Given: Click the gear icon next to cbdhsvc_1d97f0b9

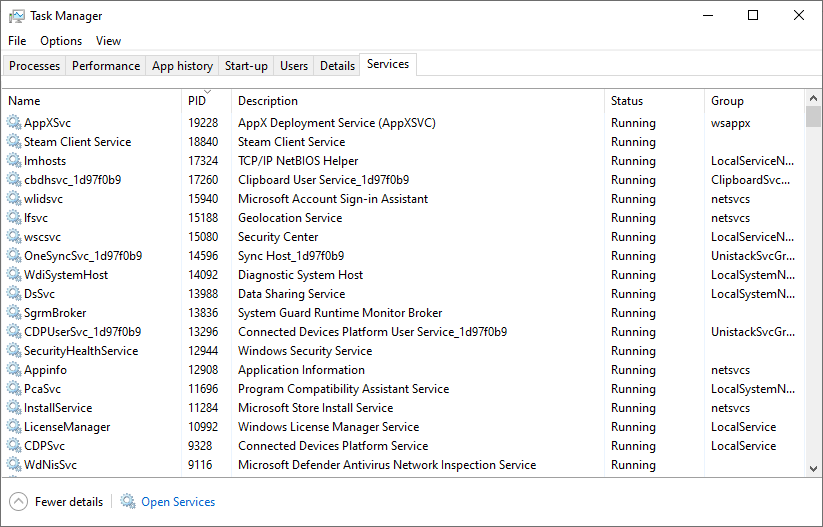Looking at the screenshot, I should (x=14, y=180).
